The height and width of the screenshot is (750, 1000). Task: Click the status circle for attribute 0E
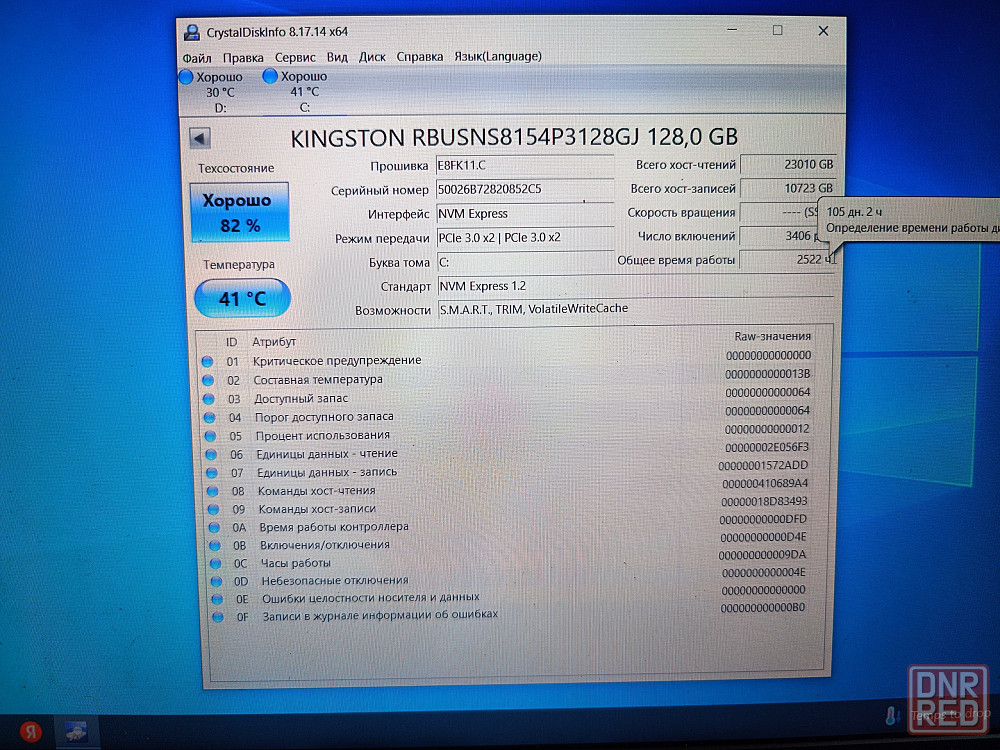click(x=217, y=599)
